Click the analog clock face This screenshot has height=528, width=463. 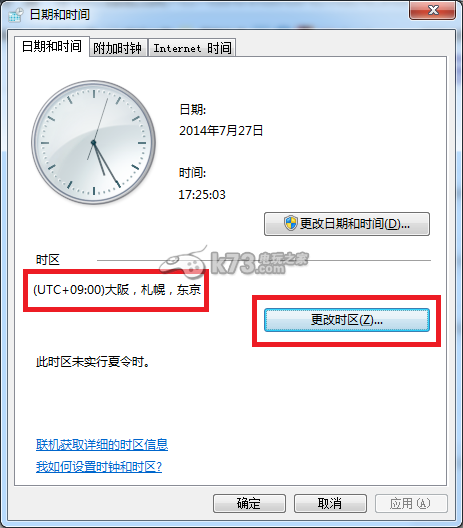point(94,142)
